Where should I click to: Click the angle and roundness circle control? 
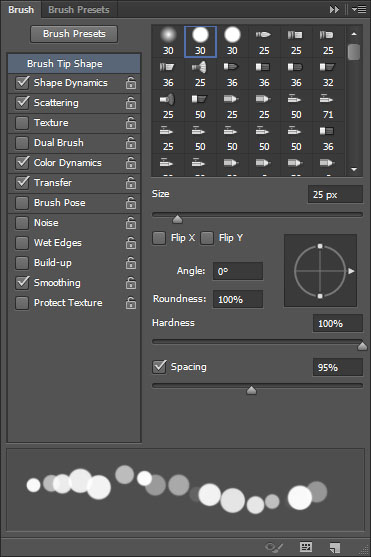point(320,271)
